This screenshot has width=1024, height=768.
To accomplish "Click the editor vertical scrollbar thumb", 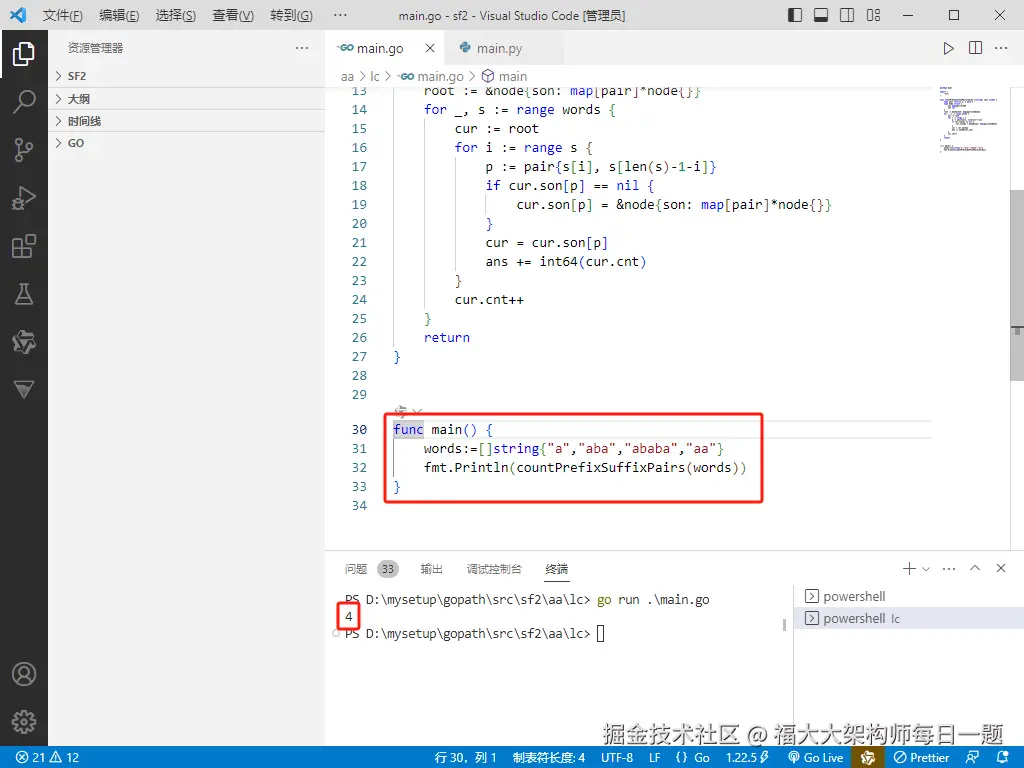I will [x=1017, y=287].
